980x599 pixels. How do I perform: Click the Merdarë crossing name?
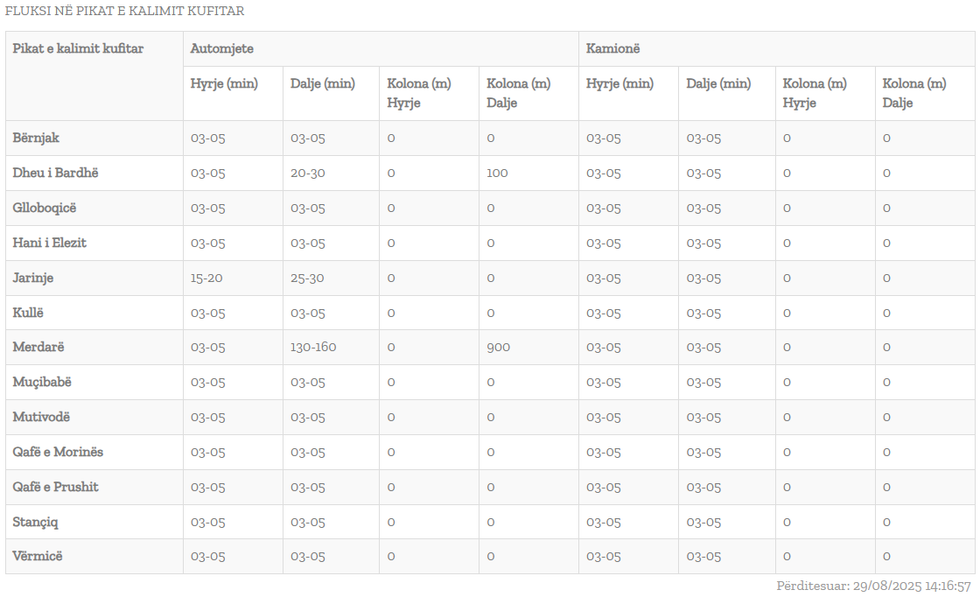38,347
